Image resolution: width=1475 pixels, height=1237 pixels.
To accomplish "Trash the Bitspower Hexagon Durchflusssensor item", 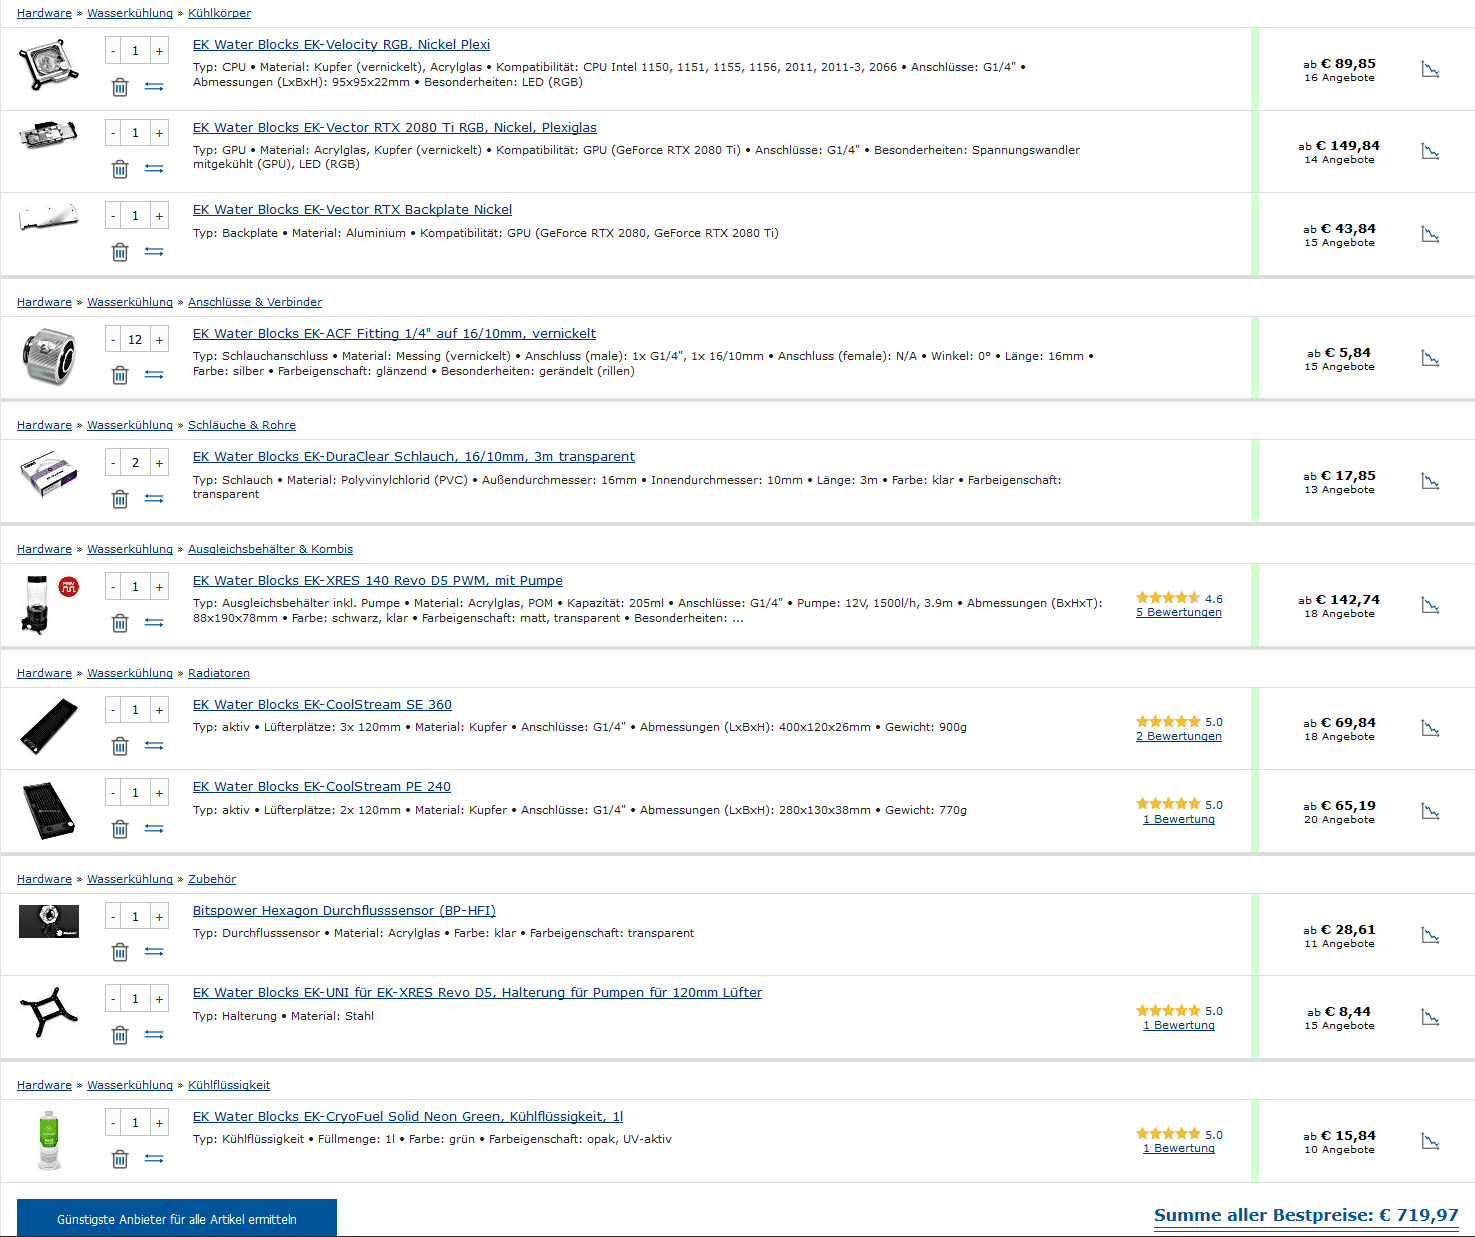I will click(120, 952).
